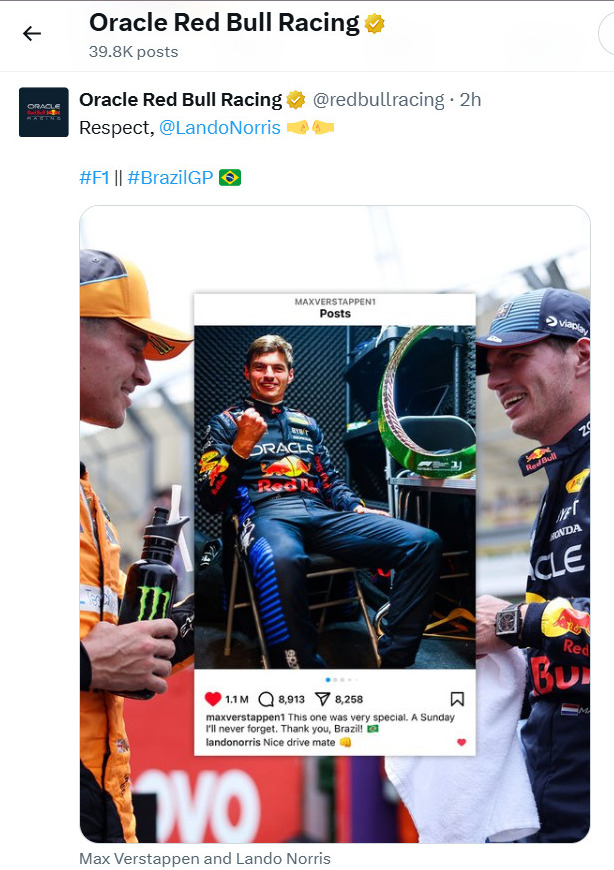Open the #F1 hashtag
Viewport: 614px width, 870px height.
[94, 178]
